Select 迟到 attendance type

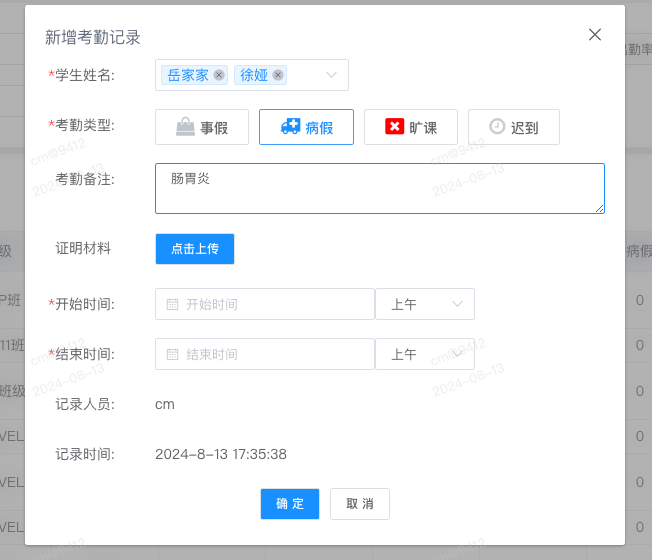click(x=514, y=127)
